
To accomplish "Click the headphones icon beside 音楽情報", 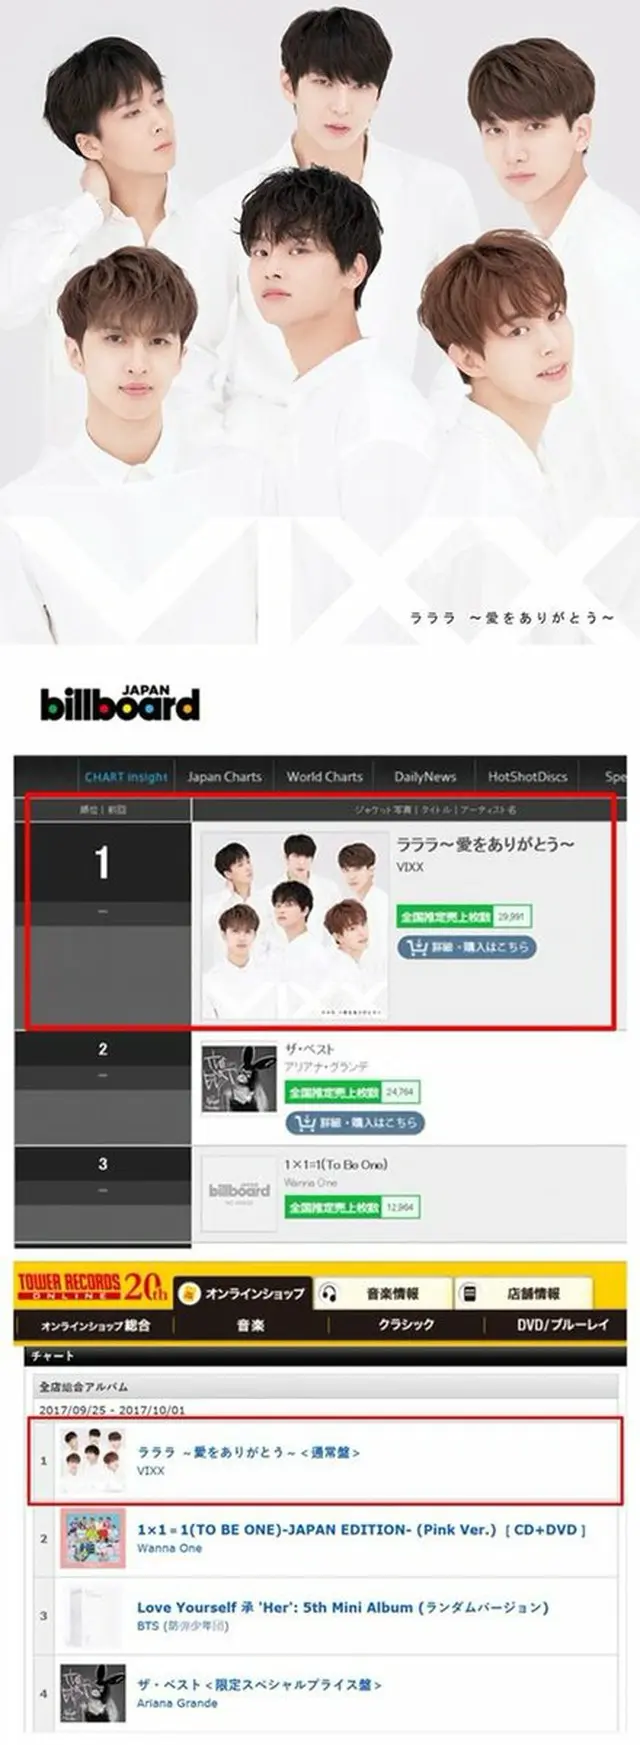I will (x=328, y=1294).
